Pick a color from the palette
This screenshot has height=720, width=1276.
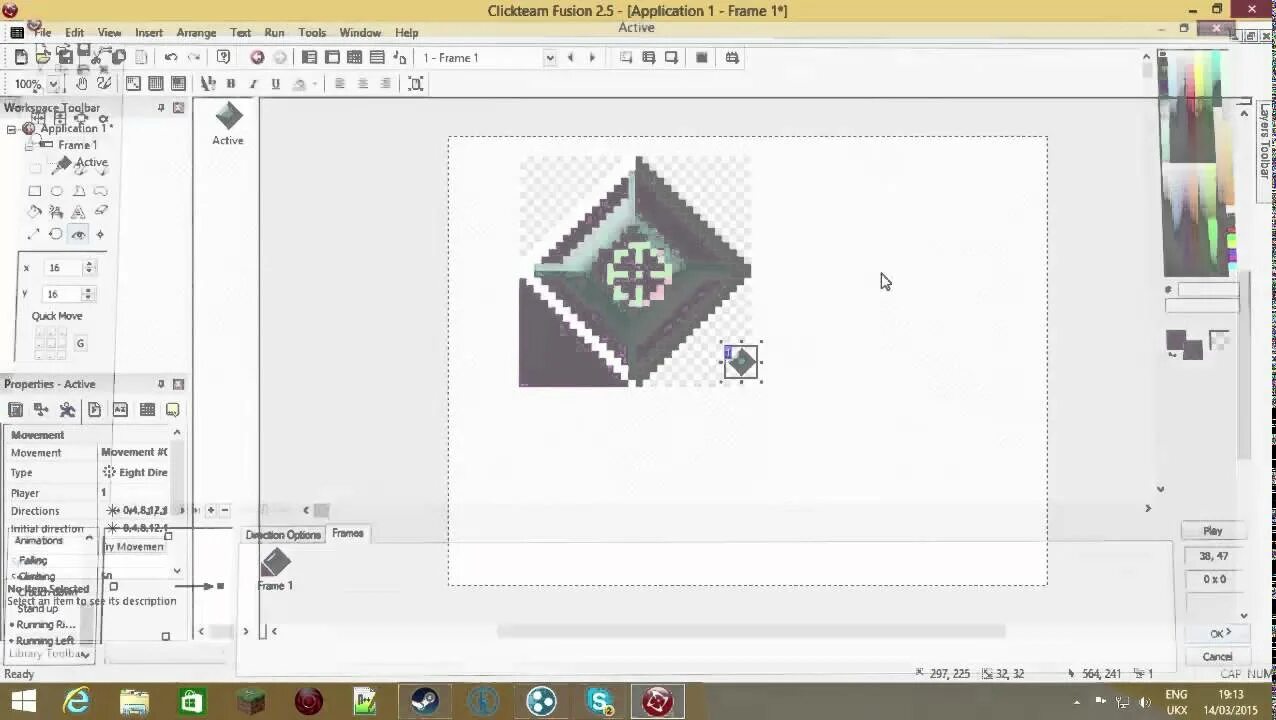pos(1198,164)
